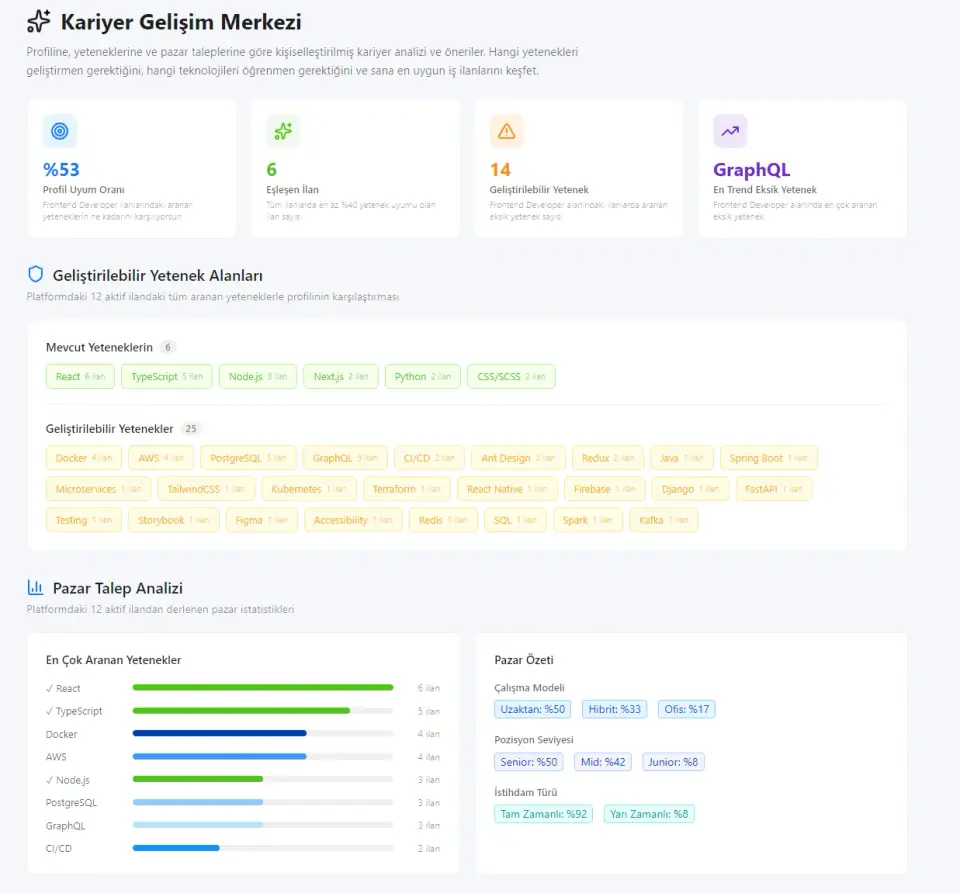Click the Python skill tag
Image resolution: width=960 pixels, height=893 pixels.
423,376
